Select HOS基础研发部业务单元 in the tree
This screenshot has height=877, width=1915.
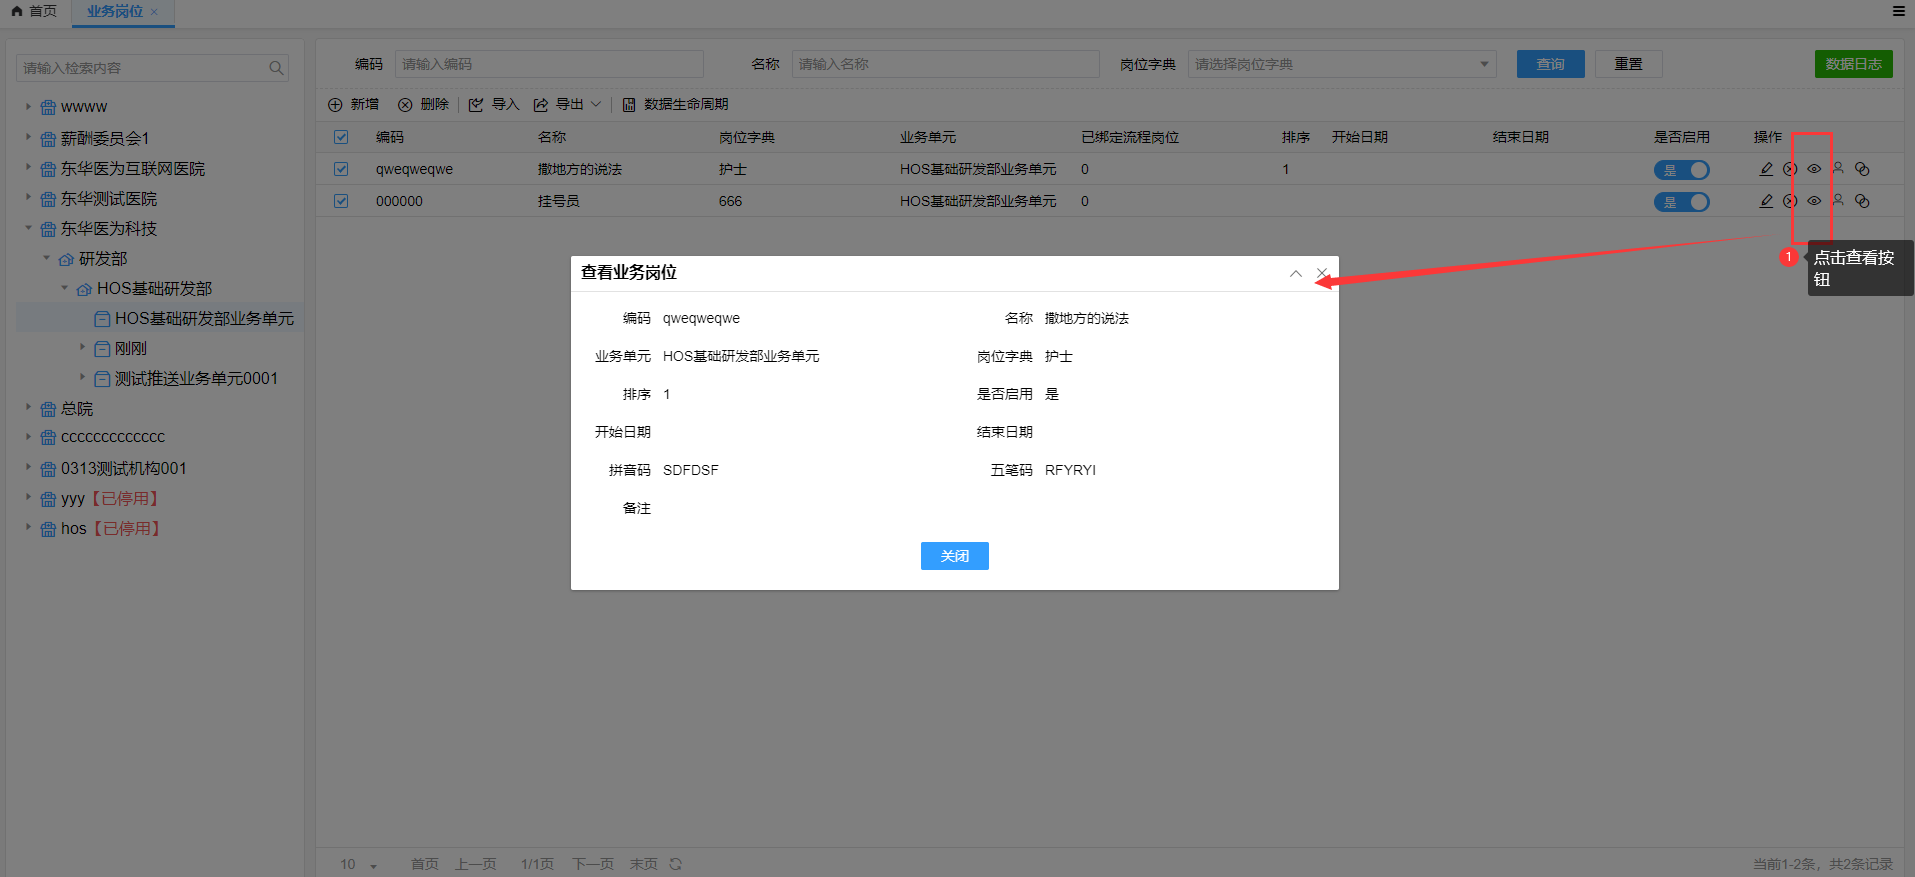pos(204,318)
